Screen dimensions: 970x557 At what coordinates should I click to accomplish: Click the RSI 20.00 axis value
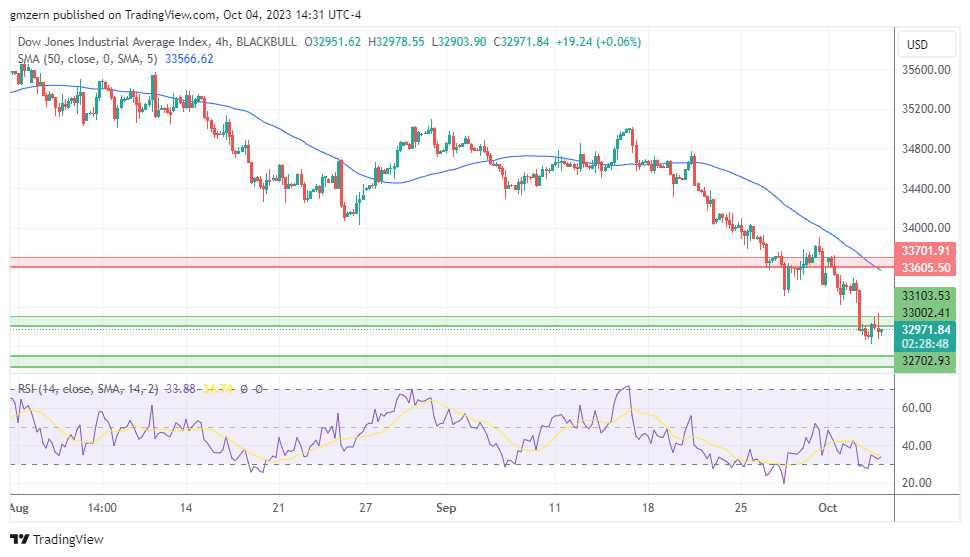[x=917, y=483]
